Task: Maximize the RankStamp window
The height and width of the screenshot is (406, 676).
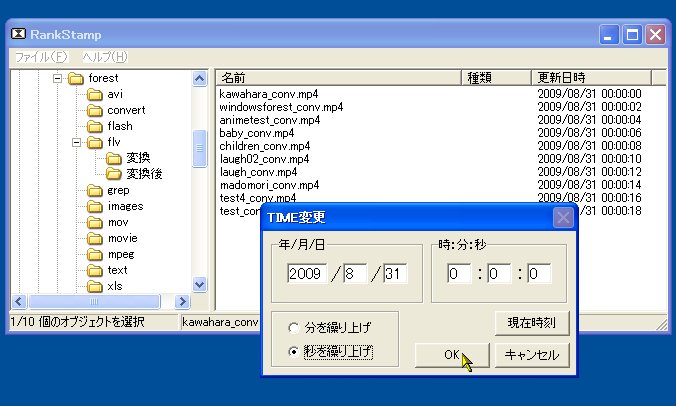Action: 632,34
